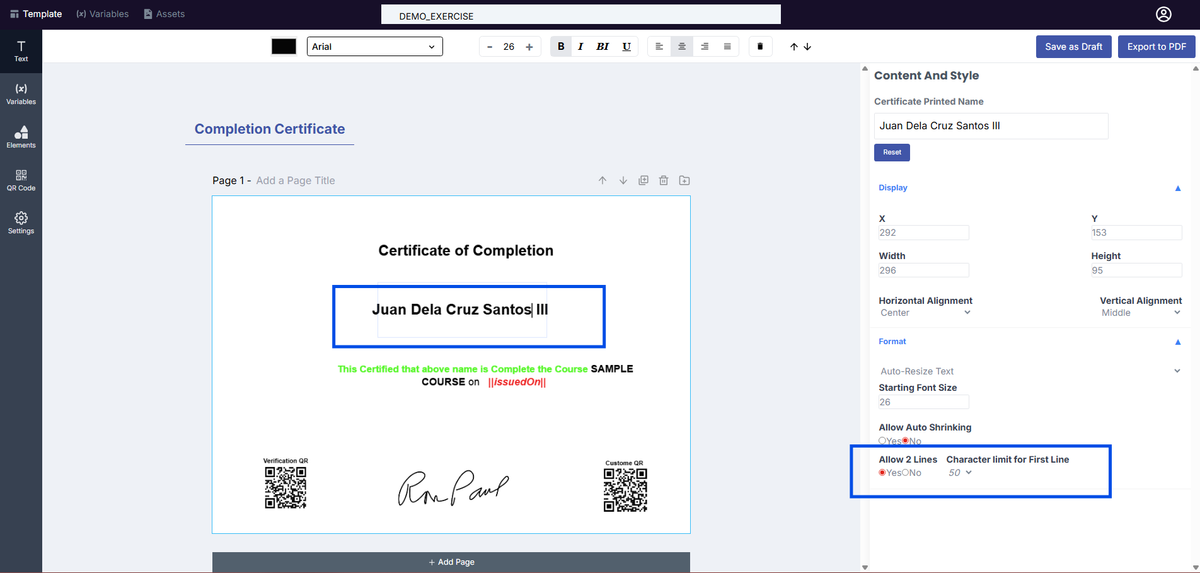Select No for Allow 2 Lines
Image resolution: width=1200 pixels, height=573 pixels.
(906, 473)
